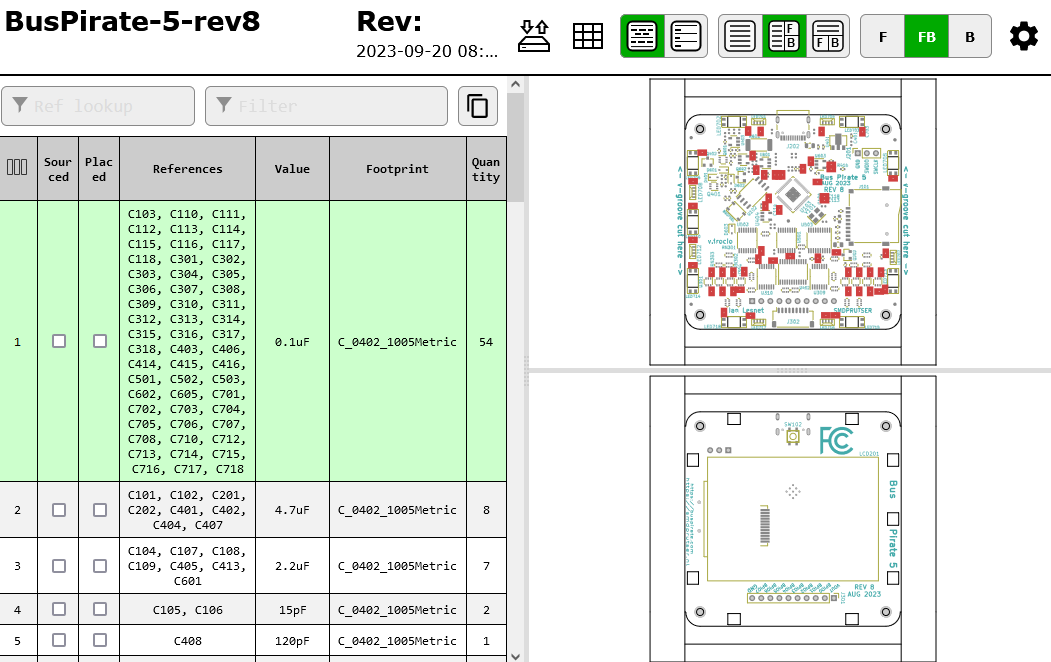Viewport: 1051px width, 662px height.
Task: Select BOM top, canvas bottom layout
Action: point(828,36)
